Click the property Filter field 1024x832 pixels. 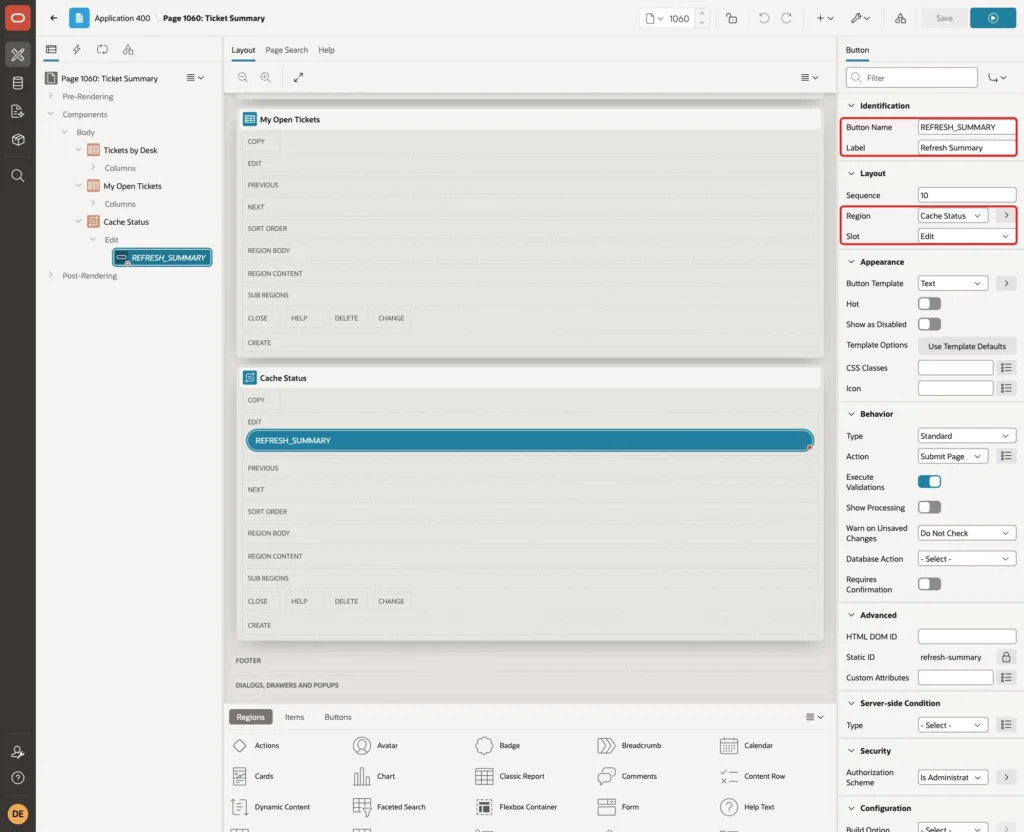click(x=912, y=78)
